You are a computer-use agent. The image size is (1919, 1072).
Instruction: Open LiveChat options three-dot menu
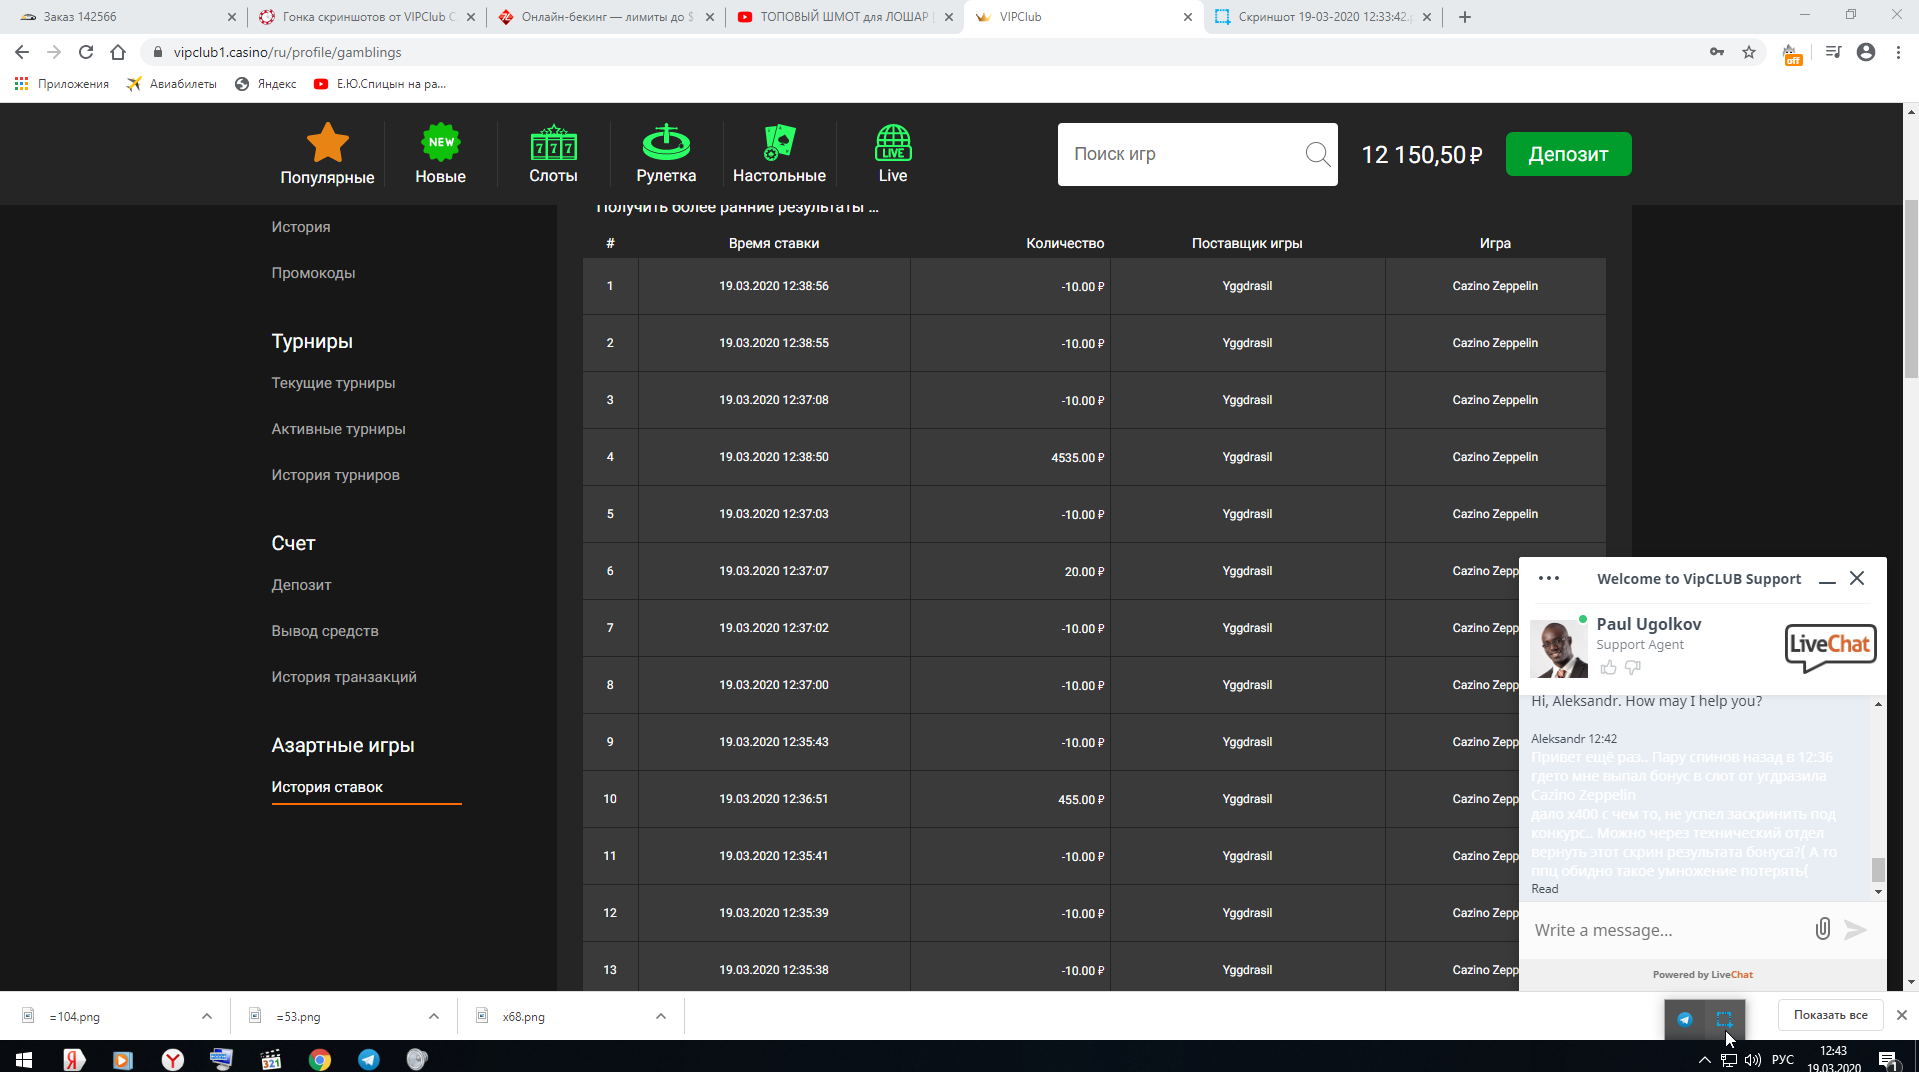tap(1549, 578)
